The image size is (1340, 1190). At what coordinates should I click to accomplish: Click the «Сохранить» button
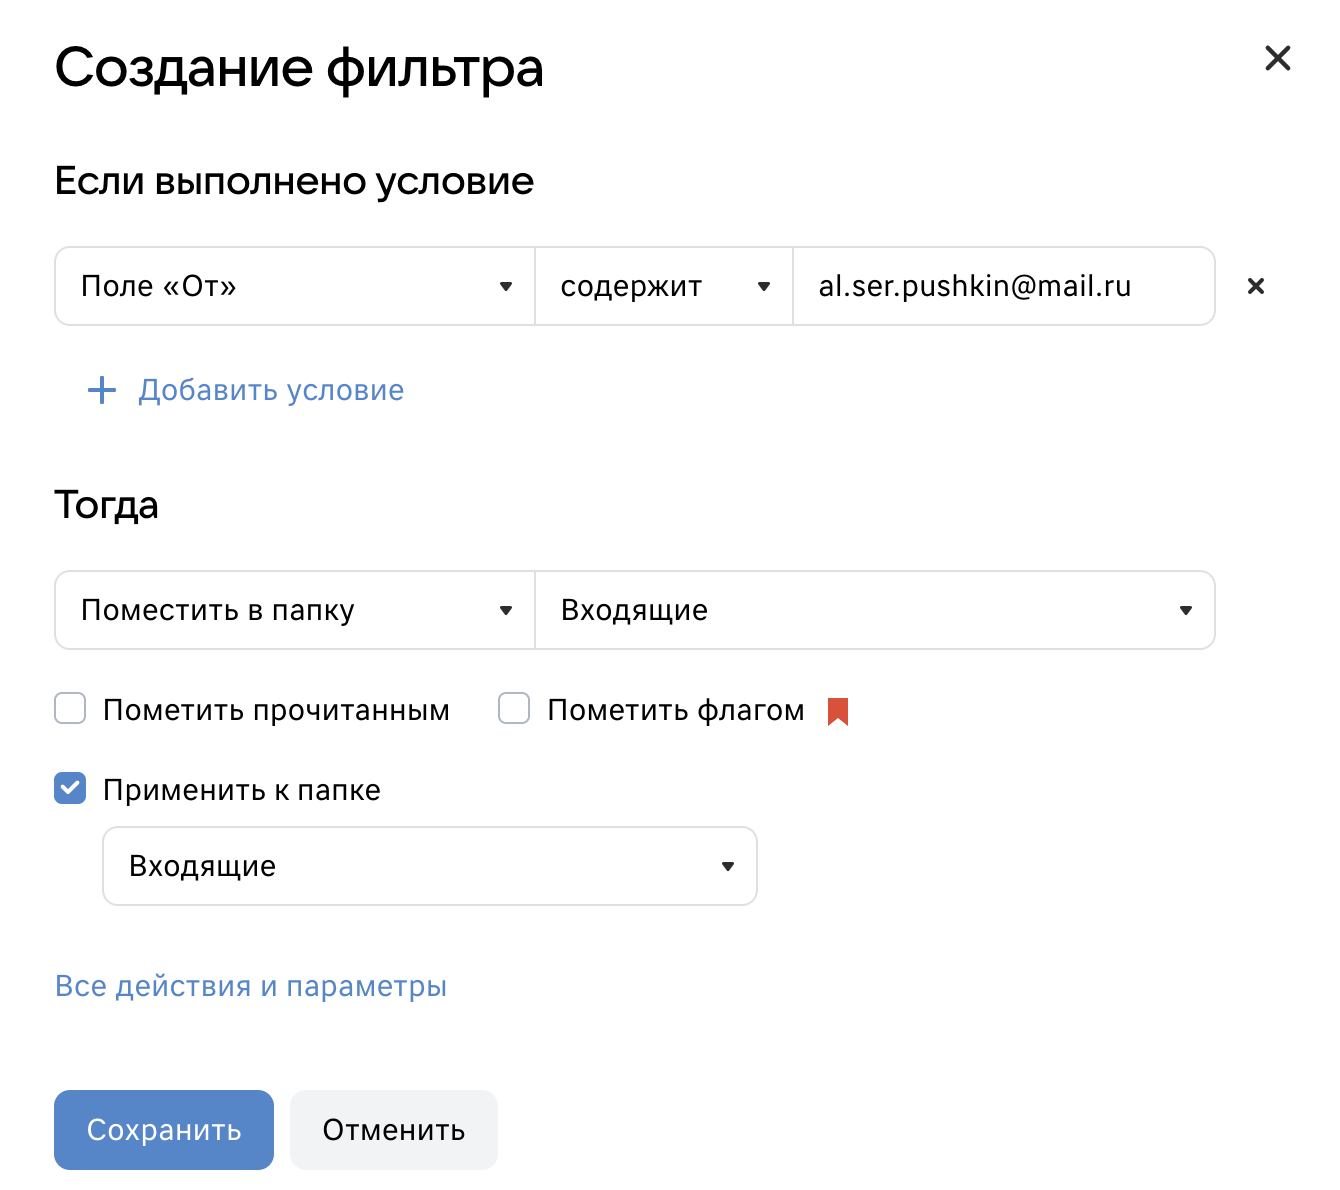click(x=164, y=1130)
